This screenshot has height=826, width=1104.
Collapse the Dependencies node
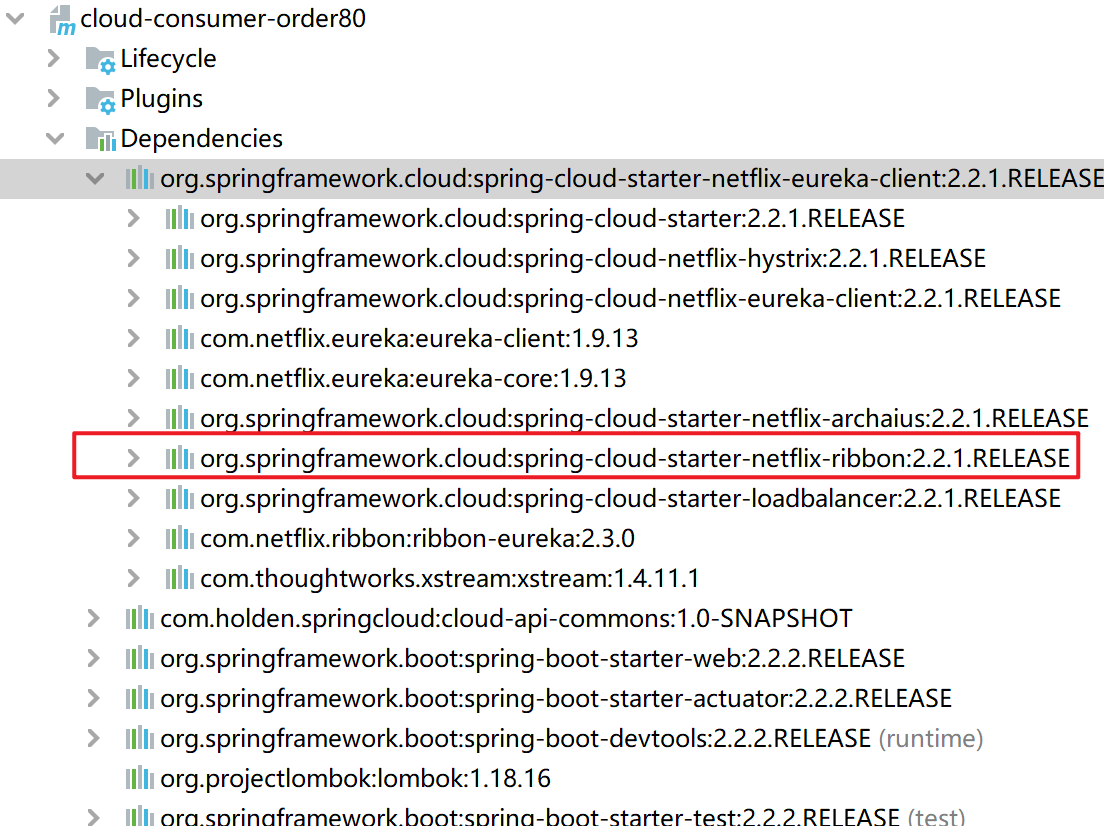point(54,139)
